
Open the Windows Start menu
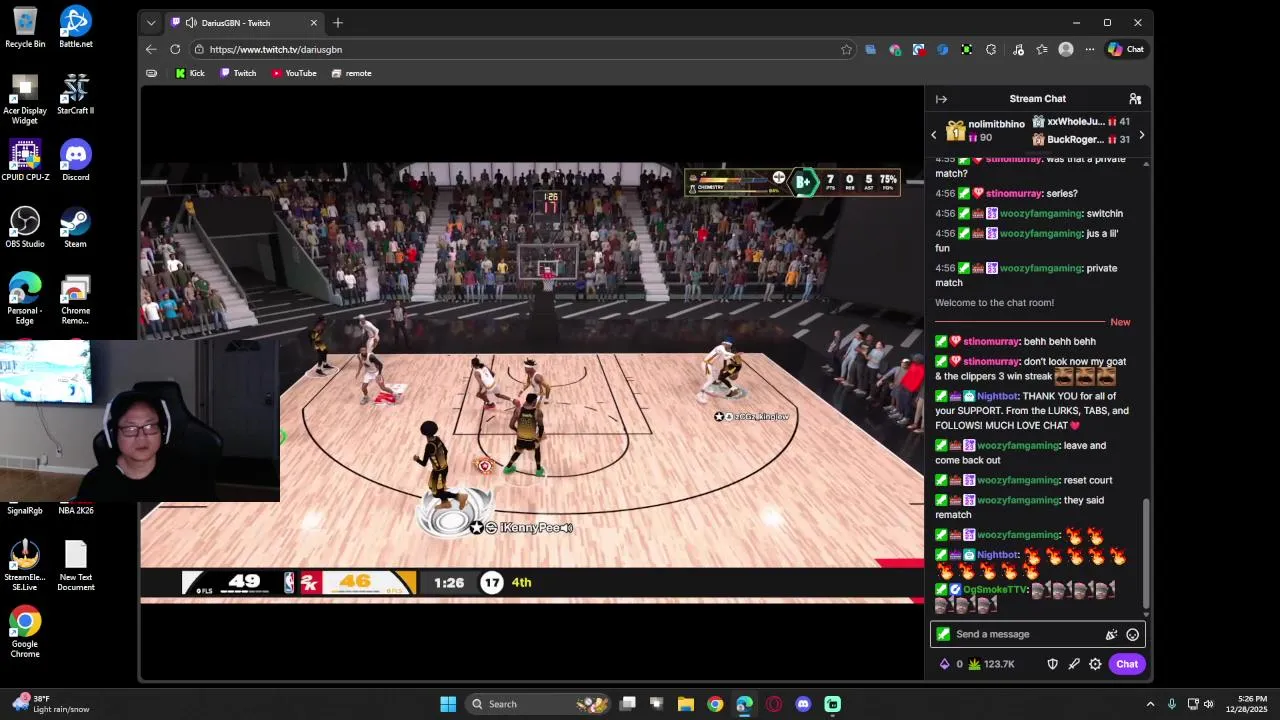click(448, 704)
